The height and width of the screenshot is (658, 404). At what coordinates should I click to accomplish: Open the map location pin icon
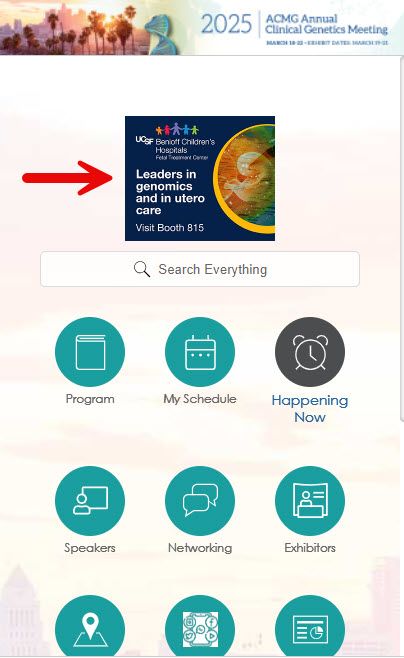coord(90,626)
